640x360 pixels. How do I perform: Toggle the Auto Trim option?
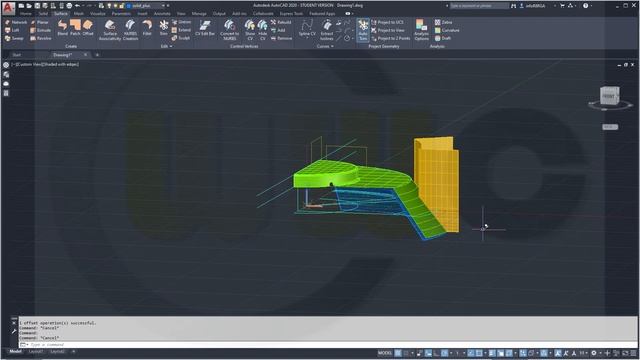point(363,30)
